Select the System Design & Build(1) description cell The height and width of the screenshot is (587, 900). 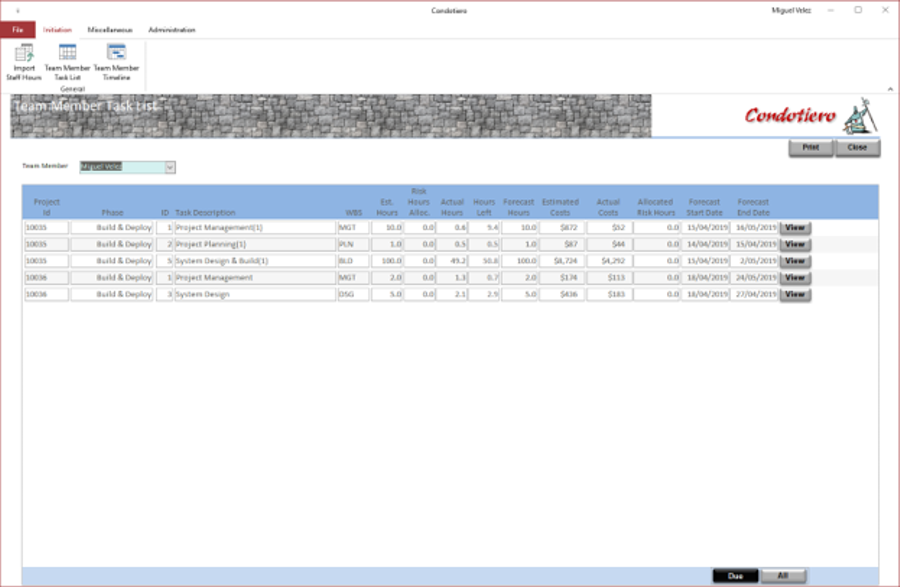tap(255, 261)
